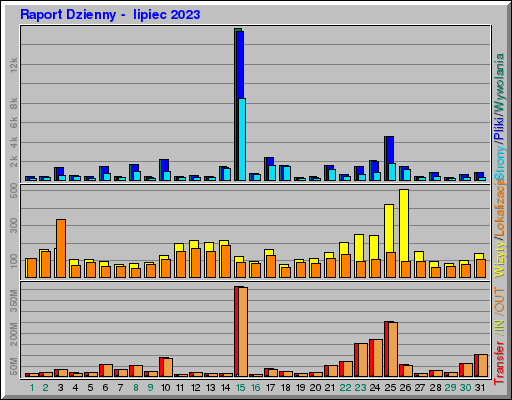Click day label 8 on the x-axis
This screenshot has width=512, height=400.
point(136,388)
